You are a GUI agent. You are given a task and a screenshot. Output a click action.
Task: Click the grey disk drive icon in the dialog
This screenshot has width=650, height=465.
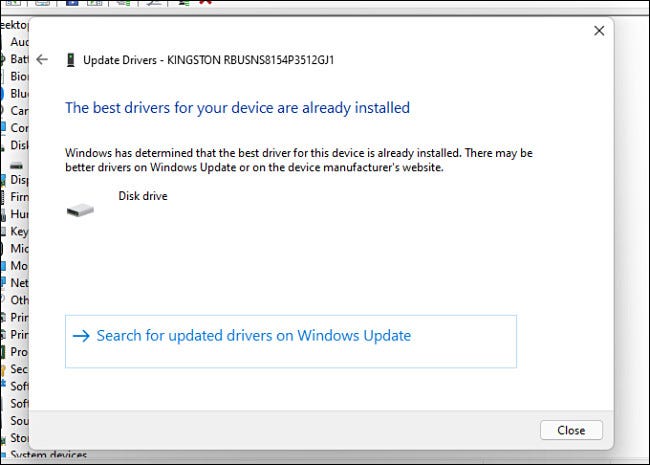click(x=80, y=210)
